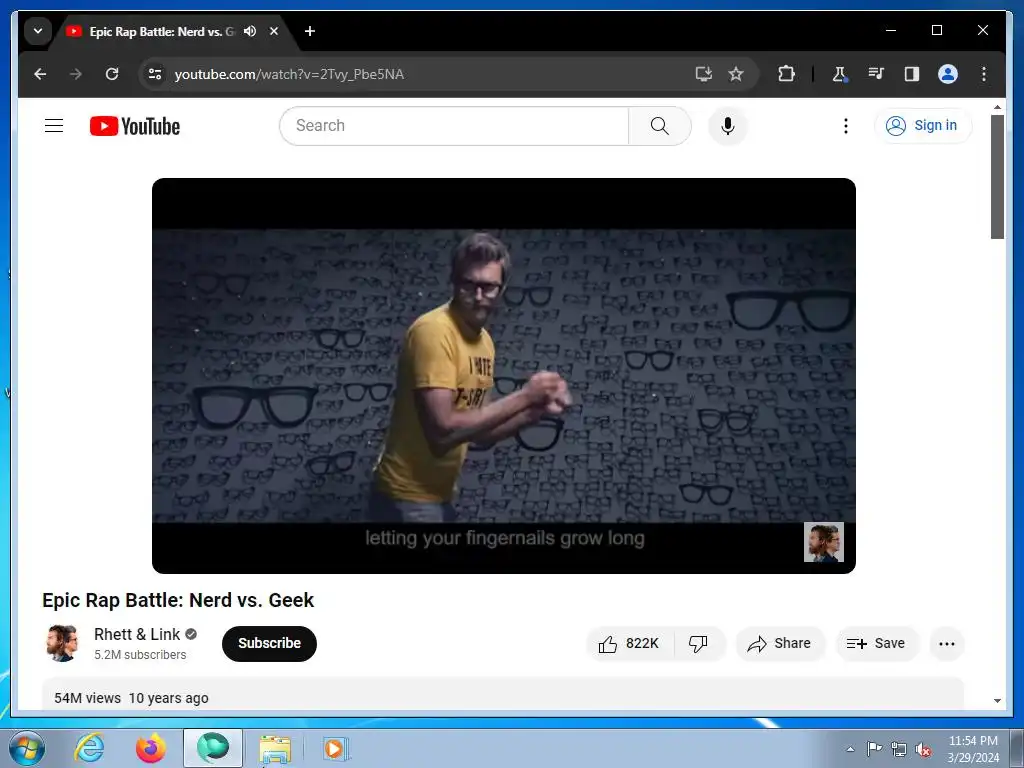The image size is (1024, 768).
Task: Open Rhett & Link channel name link
Action: click(136, 634)
